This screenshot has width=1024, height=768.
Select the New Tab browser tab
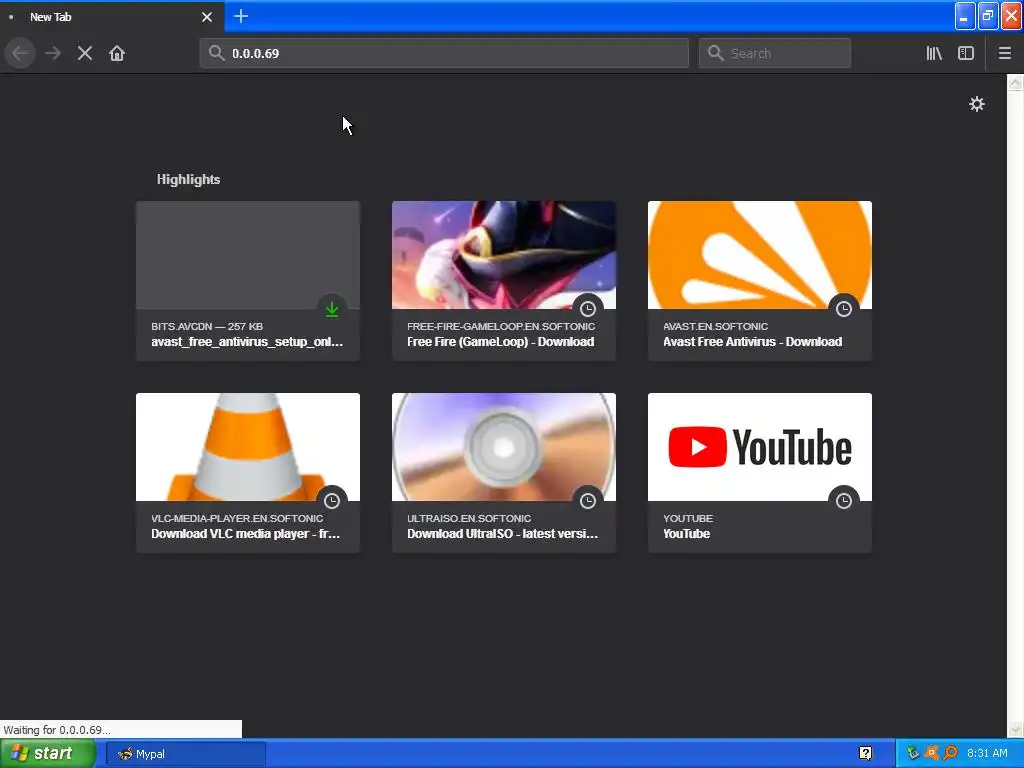pos(112,16)
